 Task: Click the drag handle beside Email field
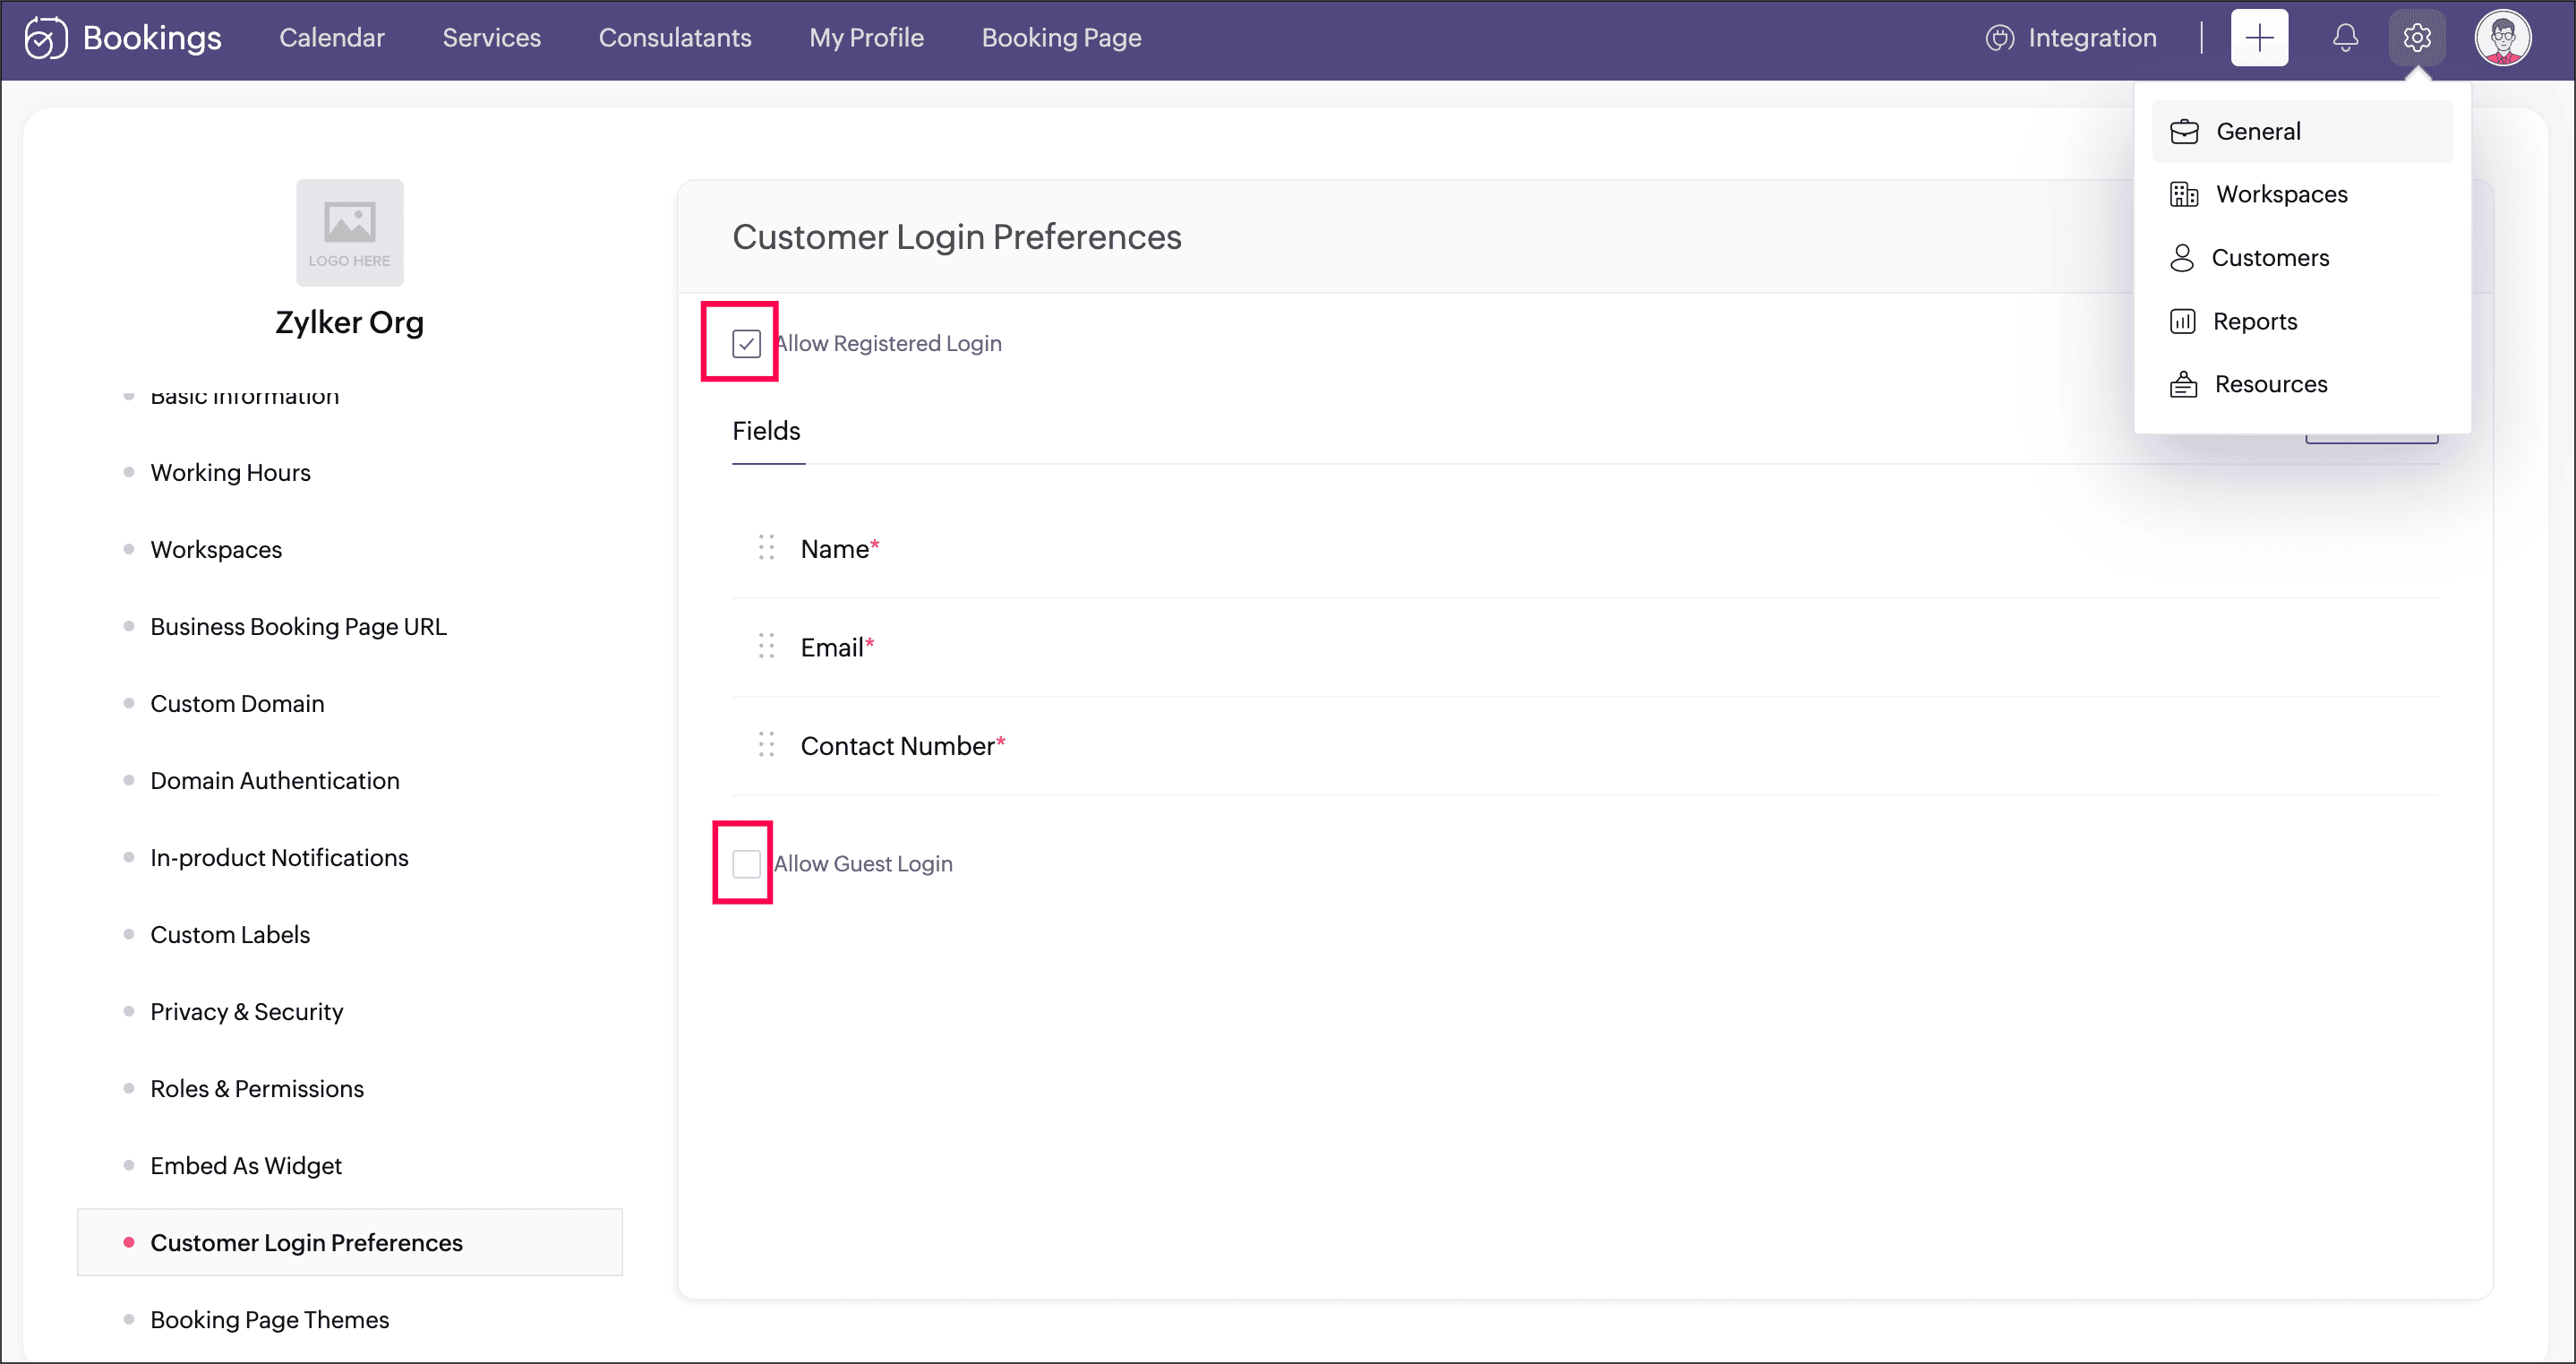coord(766,646)
